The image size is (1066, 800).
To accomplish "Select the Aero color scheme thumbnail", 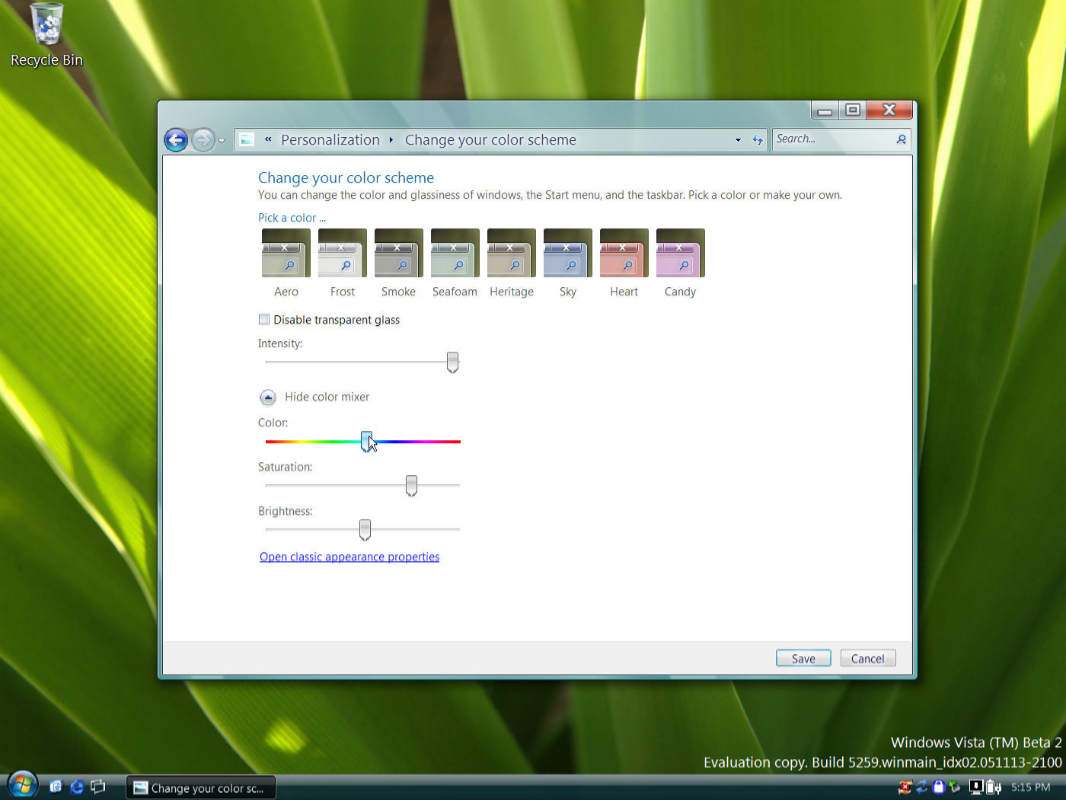I will coord(286,253).
